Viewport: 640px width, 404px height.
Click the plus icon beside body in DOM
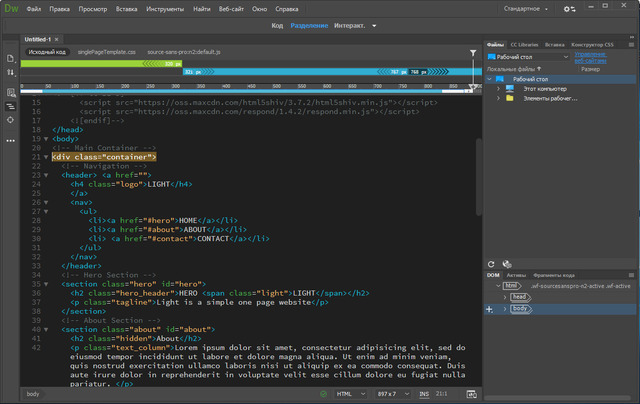click(489, 310)
